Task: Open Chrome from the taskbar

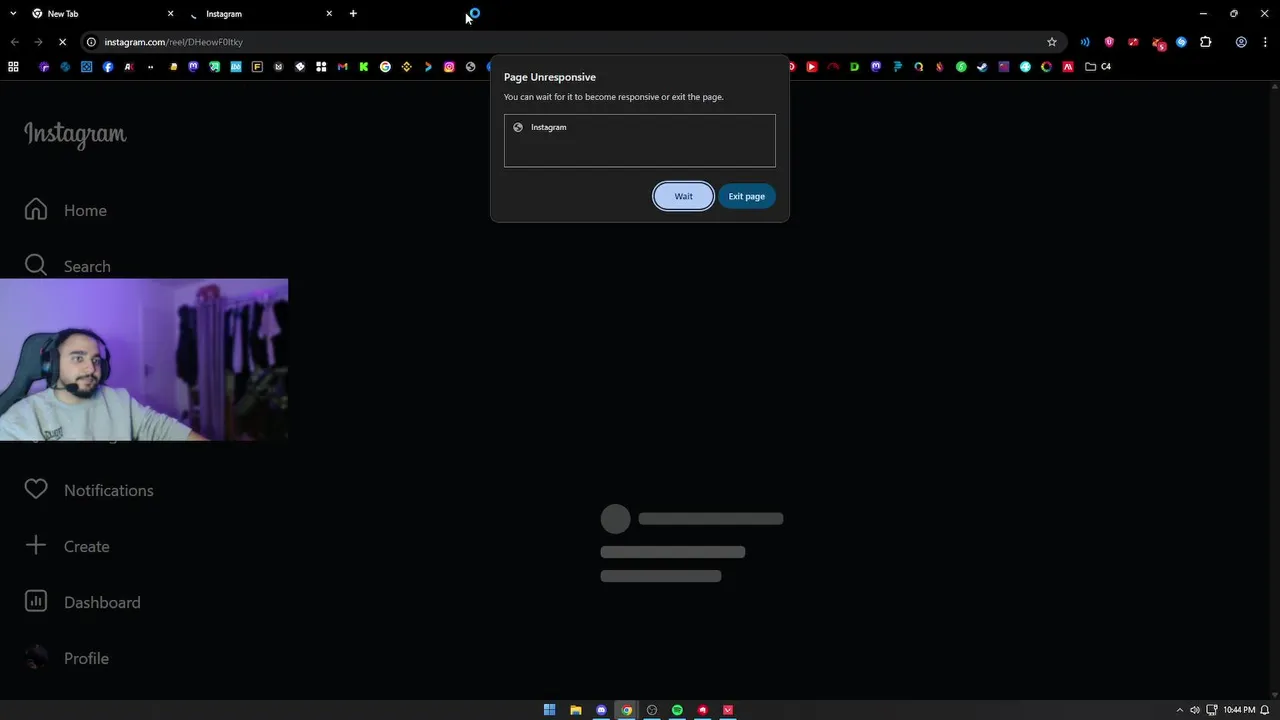Action: point(626,710)
